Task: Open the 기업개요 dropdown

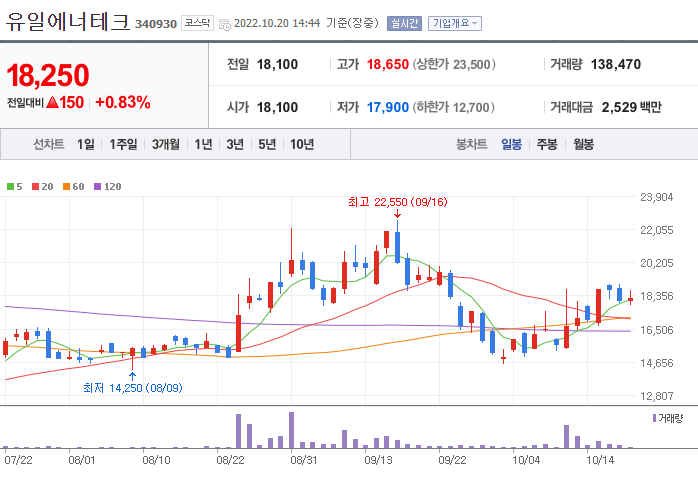Action: (x=455, y=23)
